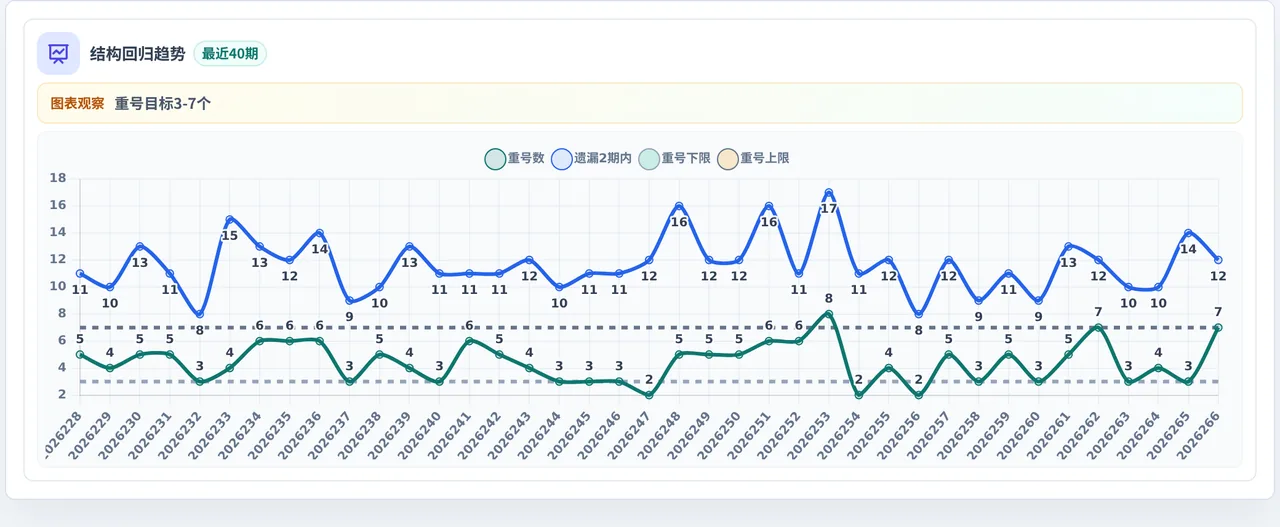Select the blue point for period 2026266
The image size is (1280, 527).
coord(1217,260)
